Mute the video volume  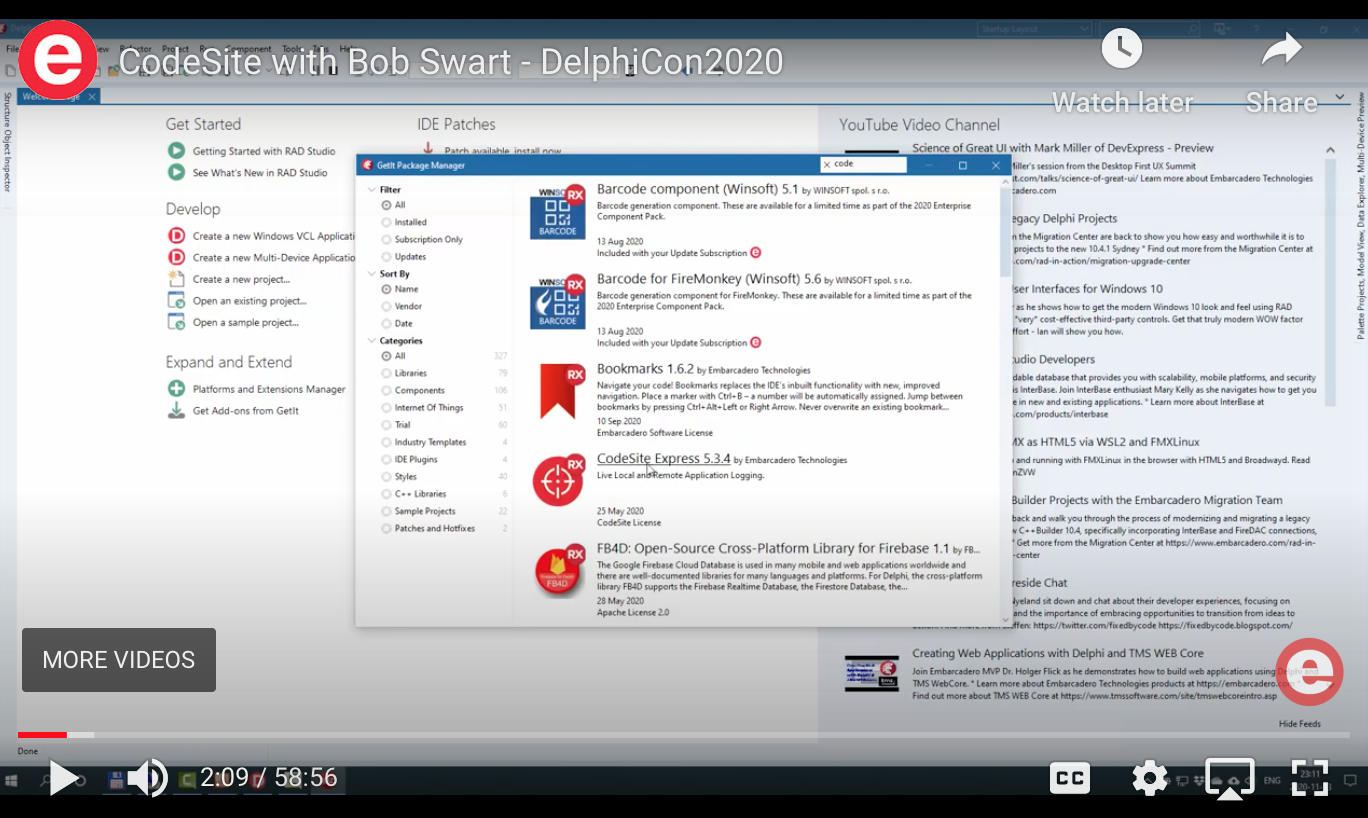tap(148, 778)
